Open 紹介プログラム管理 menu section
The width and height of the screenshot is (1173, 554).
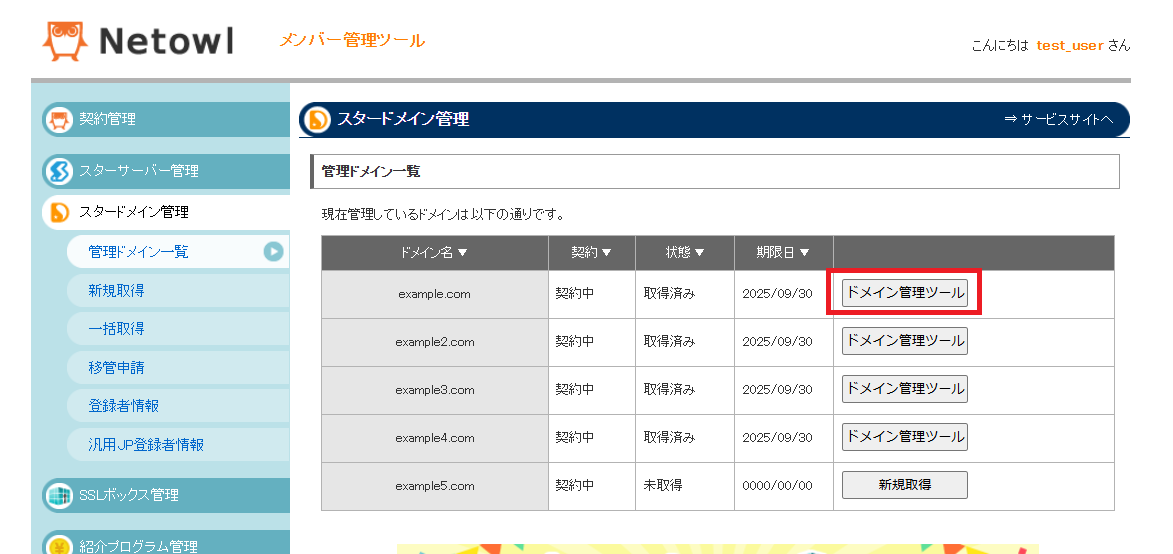[x=166, y=544]
